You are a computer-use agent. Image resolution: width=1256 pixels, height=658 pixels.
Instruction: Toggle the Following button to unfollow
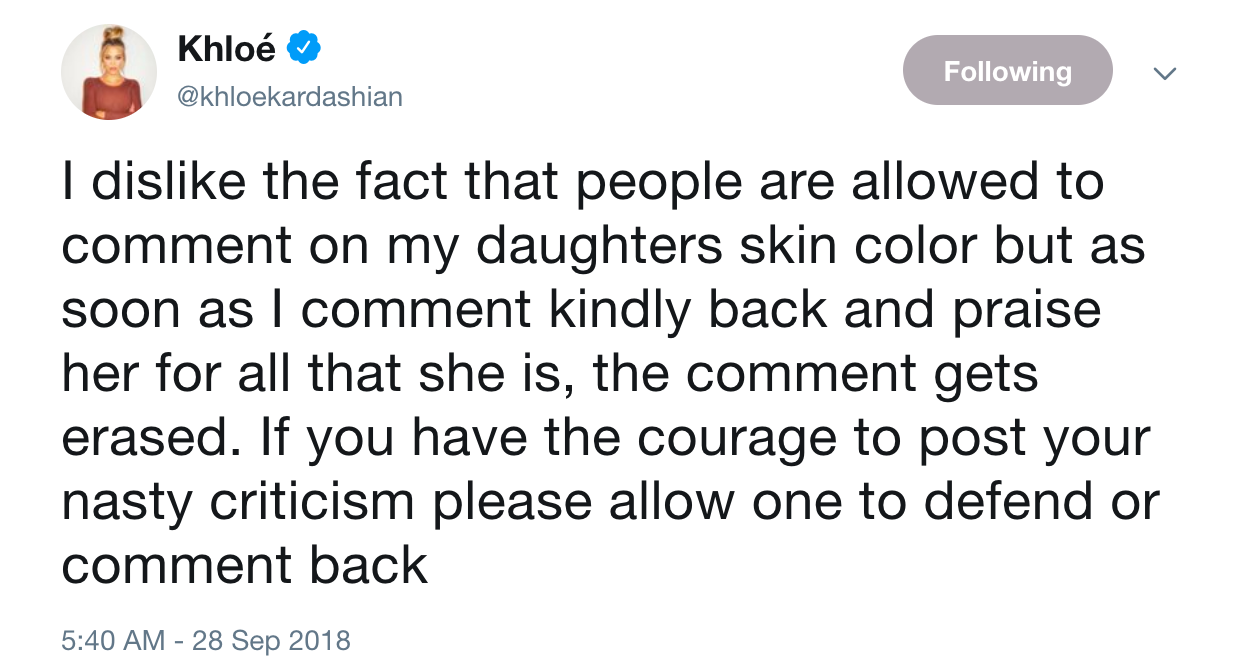click(1007, 70)
